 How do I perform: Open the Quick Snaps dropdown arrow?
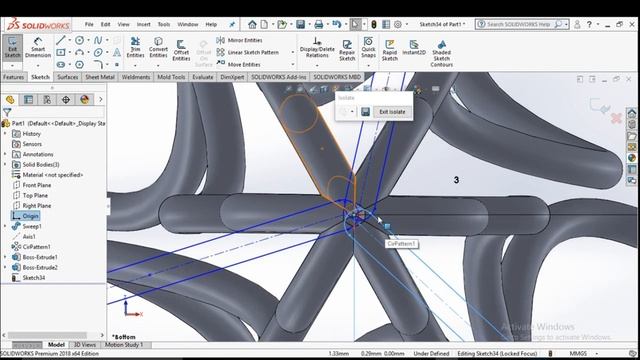368,65
